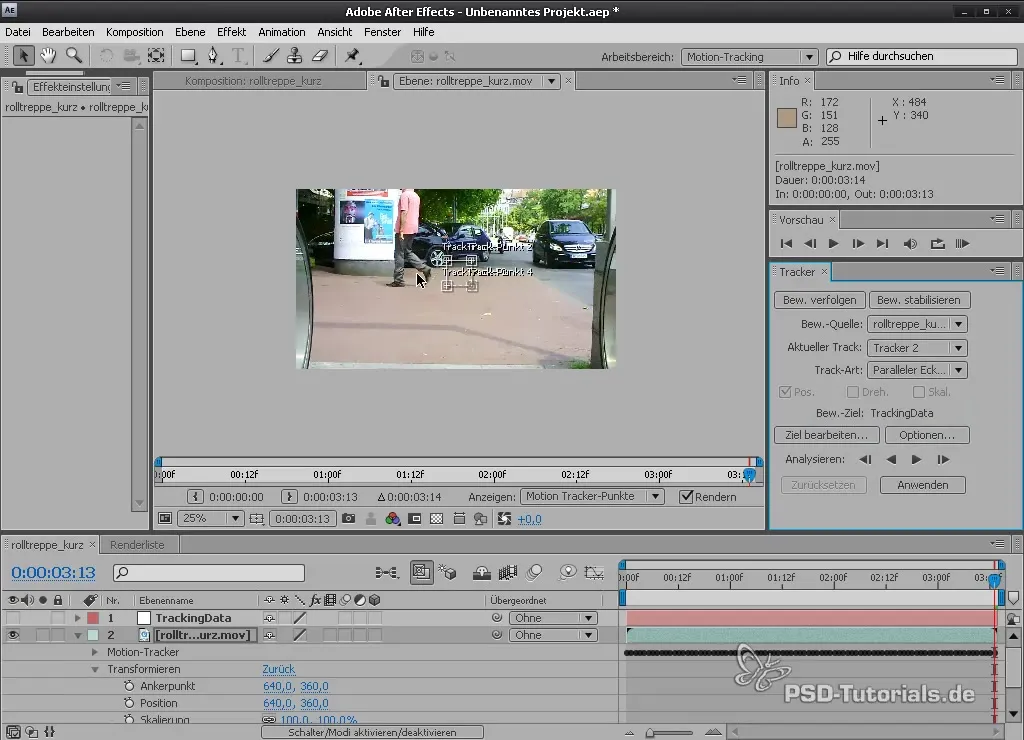Open Ebene menu
The width and height of the screenshot is (1024, 740).
coord(190,32)
